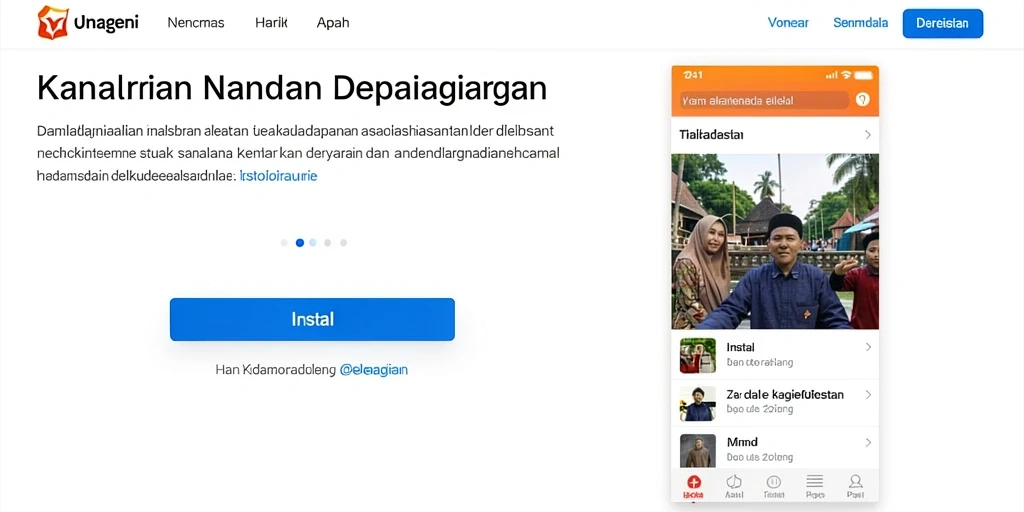
Task: Click the large blue Instal button
Action: [312, 319]
